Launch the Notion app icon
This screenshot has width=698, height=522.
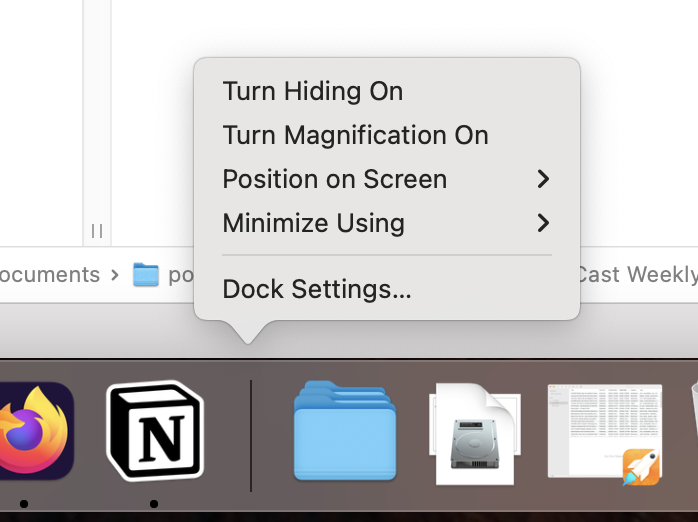[x=155, y=431]
